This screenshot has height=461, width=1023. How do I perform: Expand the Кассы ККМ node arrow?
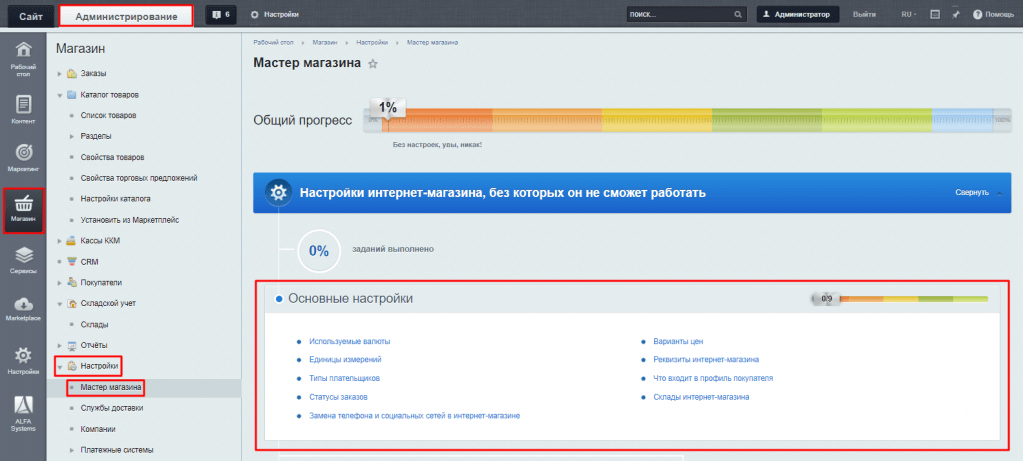pyautogui.click(x=59, y=241)
